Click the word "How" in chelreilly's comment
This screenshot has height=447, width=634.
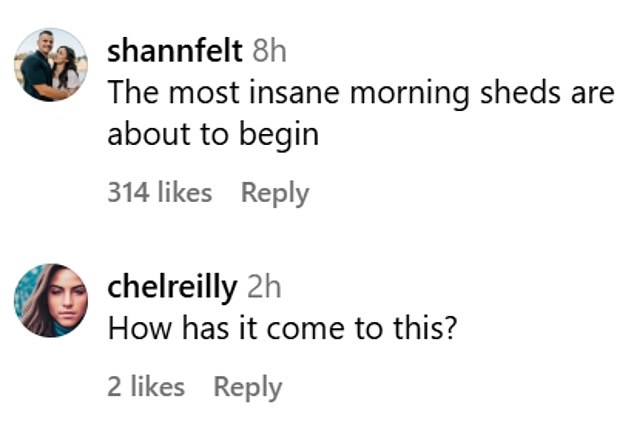coord(132,327)
